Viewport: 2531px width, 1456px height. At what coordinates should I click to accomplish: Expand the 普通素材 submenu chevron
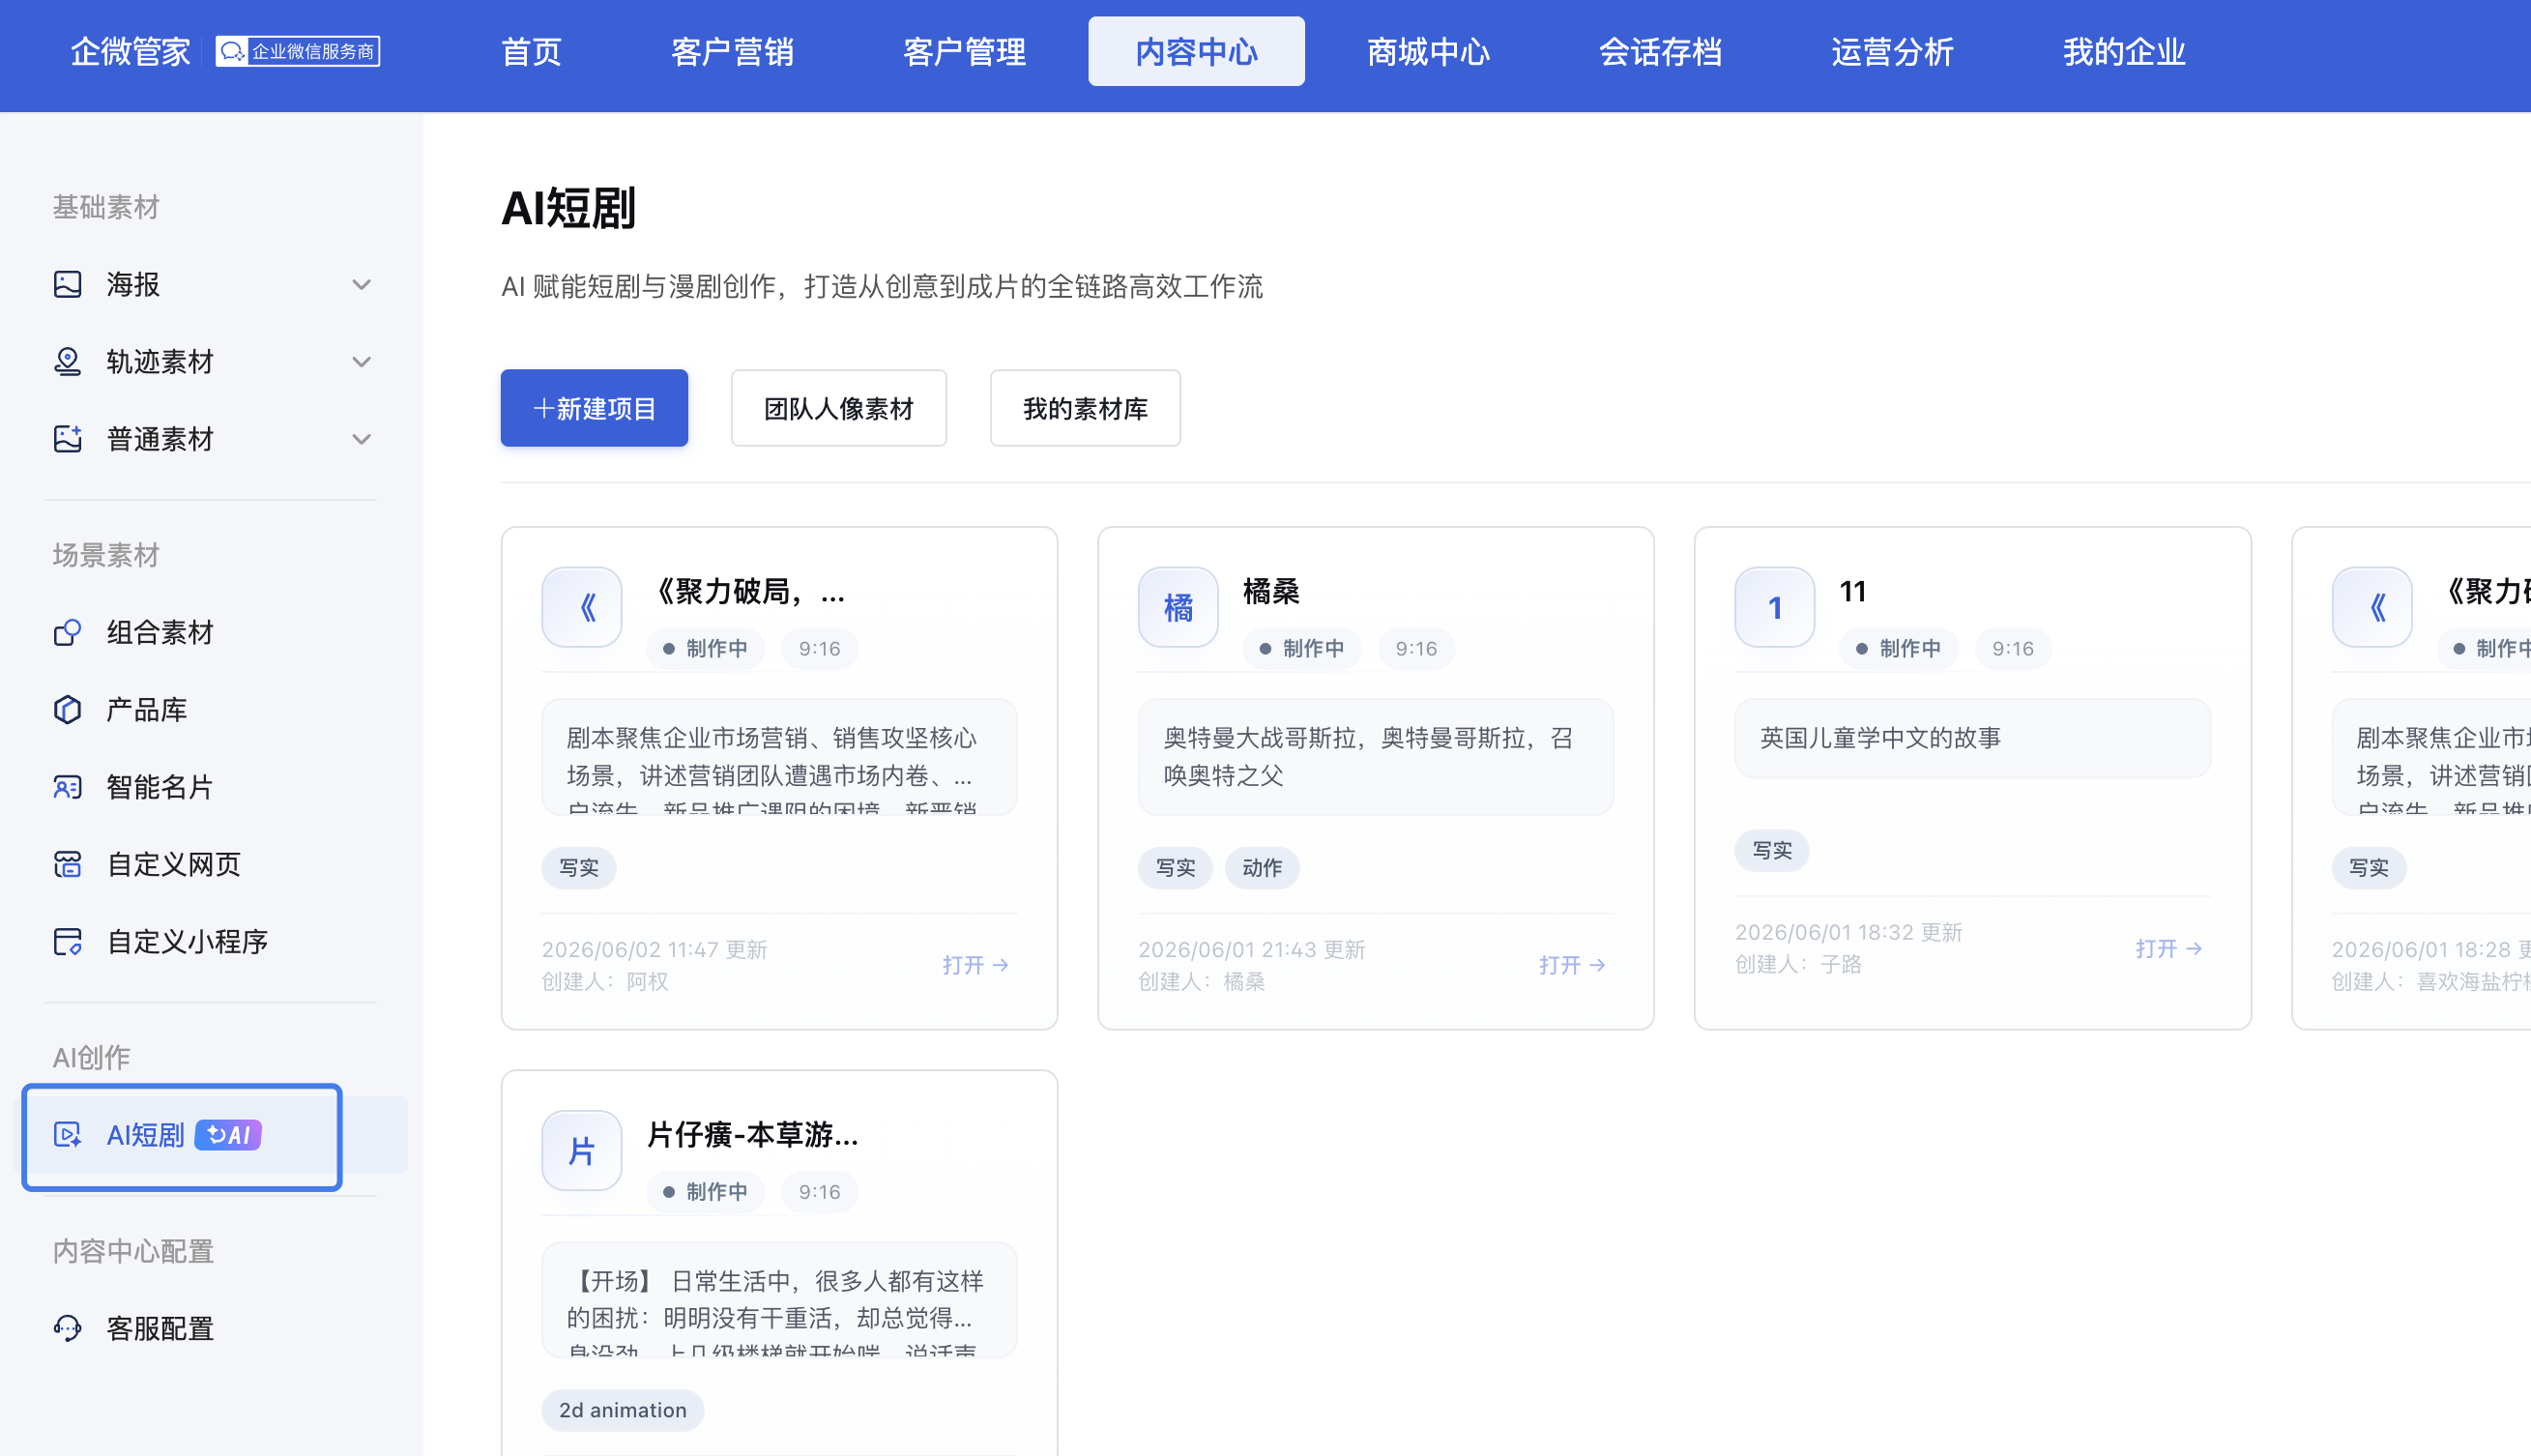(x=362, y=439)
